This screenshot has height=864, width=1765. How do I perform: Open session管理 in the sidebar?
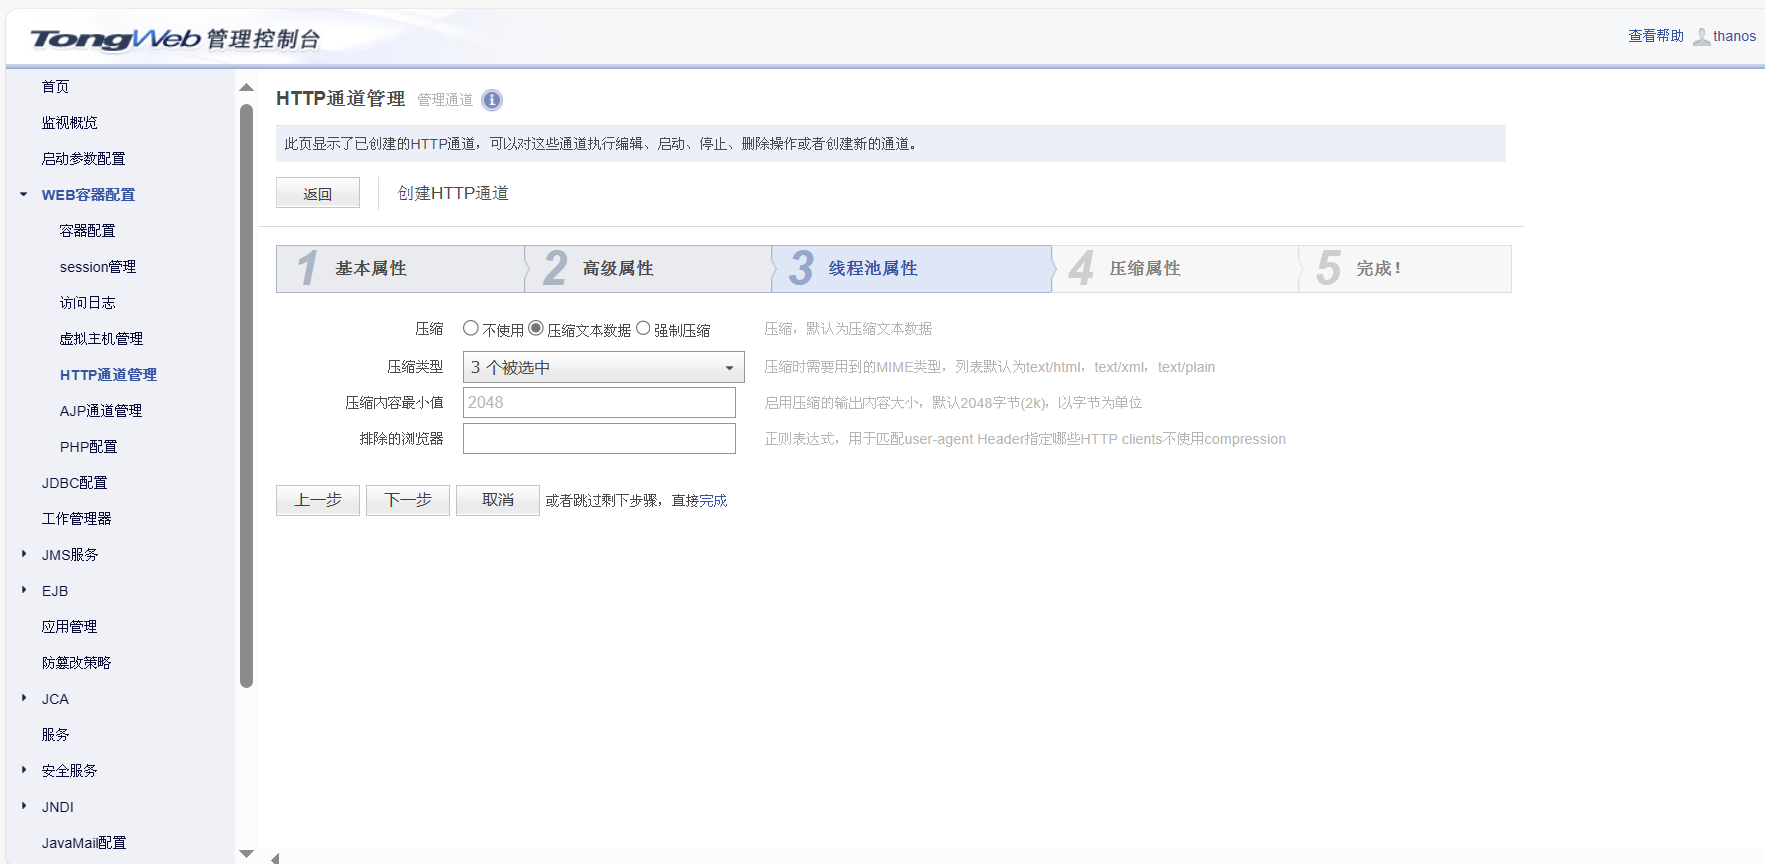(98, 267)
